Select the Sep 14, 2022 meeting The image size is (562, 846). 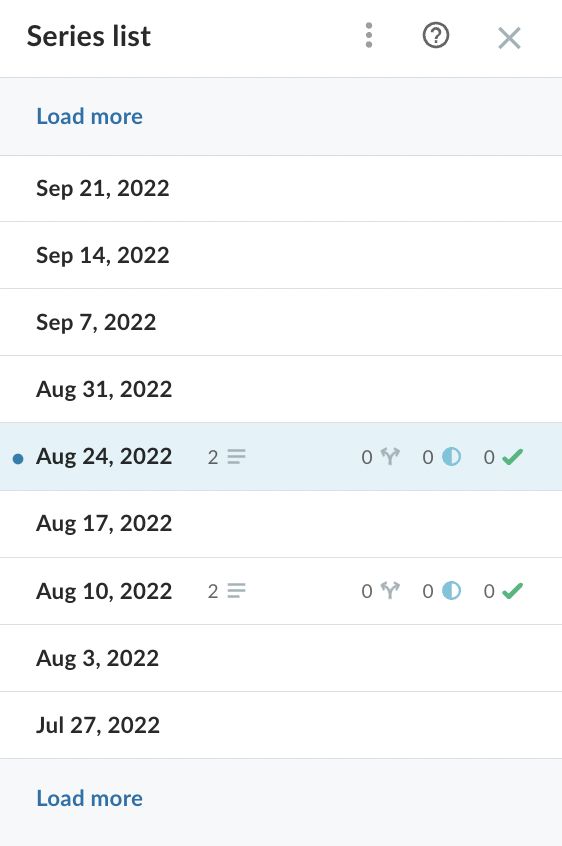(281, 255)
